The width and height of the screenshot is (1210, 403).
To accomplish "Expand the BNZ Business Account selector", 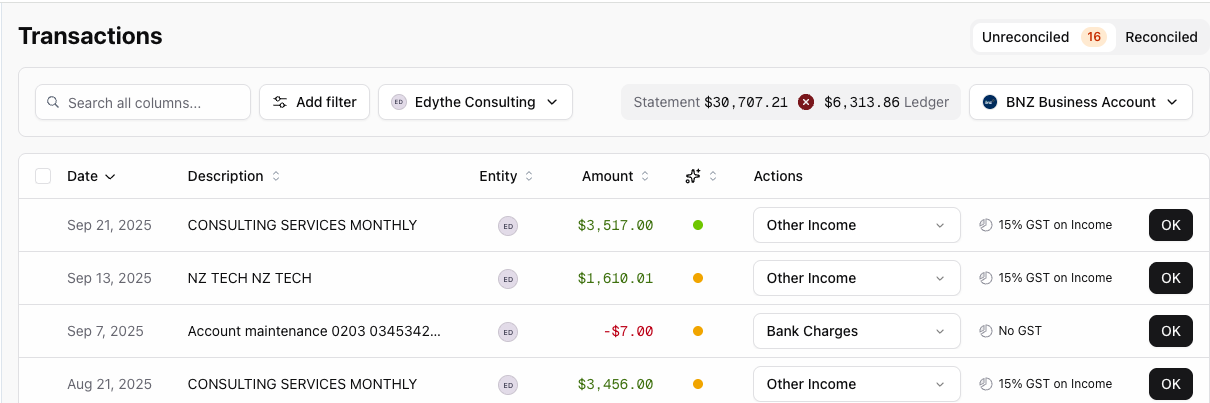I will [x=1080, y=102].
